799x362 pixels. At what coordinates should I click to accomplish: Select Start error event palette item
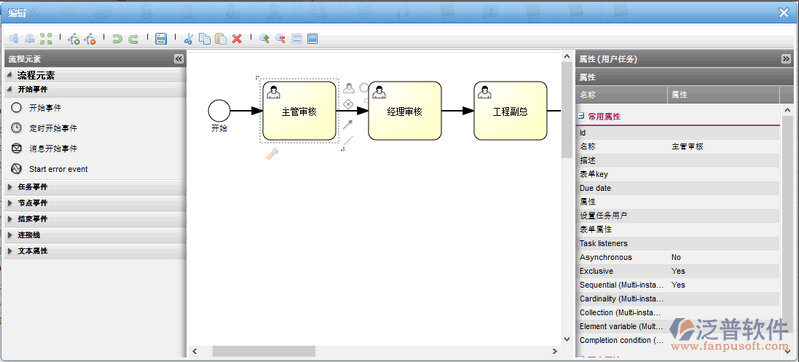(58, 169)
